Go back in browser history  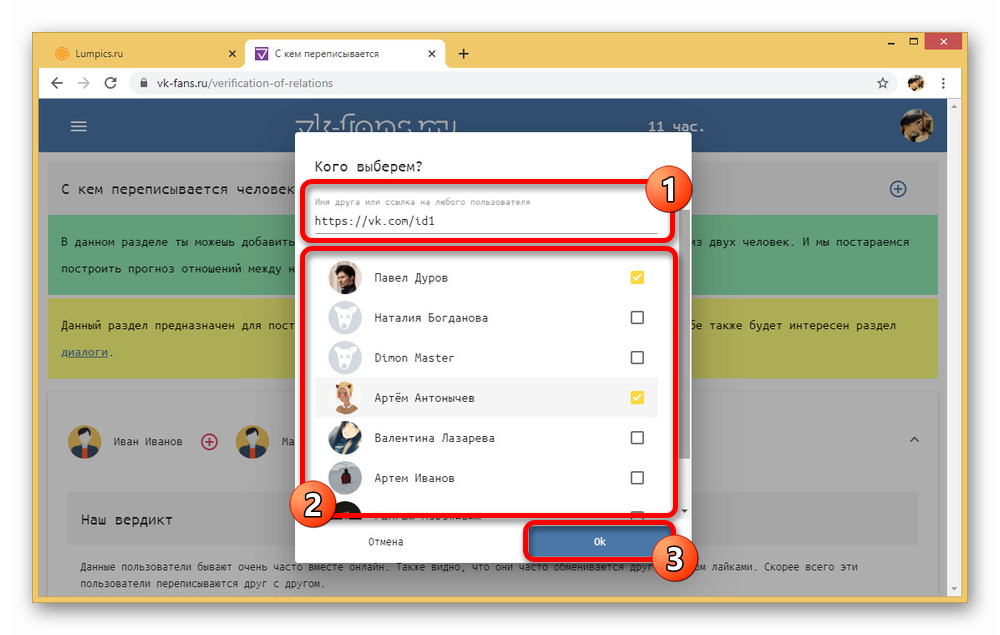coord(57,83)
